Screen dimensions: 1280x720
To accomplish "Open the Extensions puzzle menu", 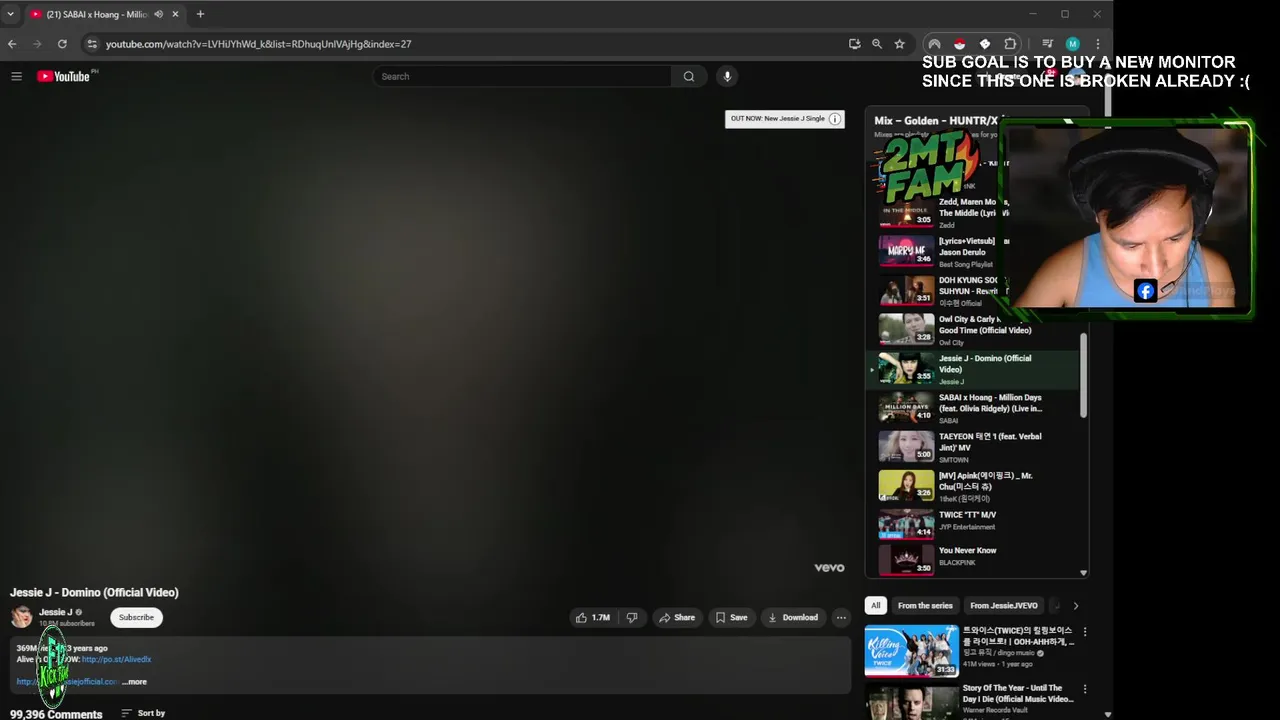I will pyautogui.click(x=1010, y=44).
